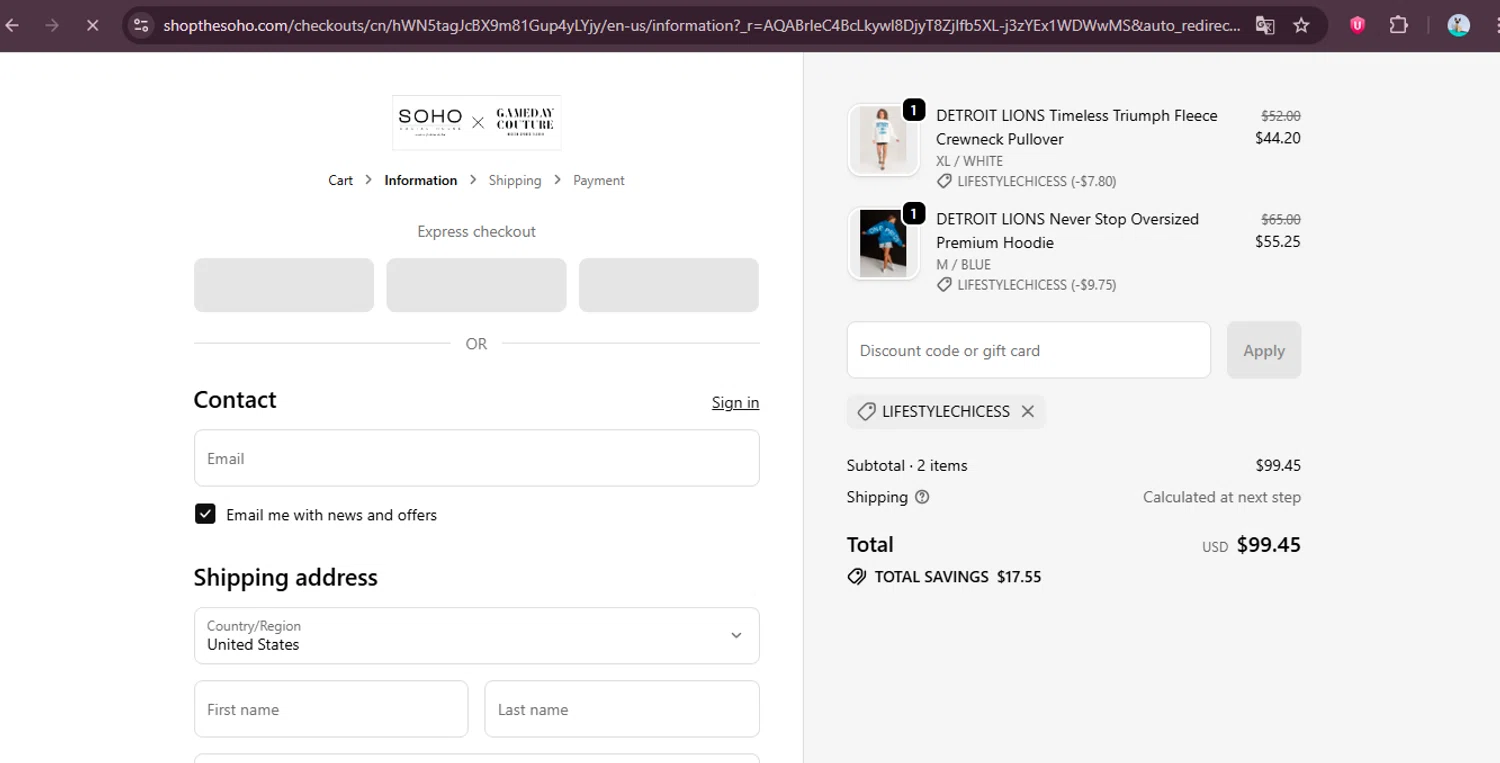Stop page loading with the X button
The image size is (1500, 763).
tap(92, 25)
